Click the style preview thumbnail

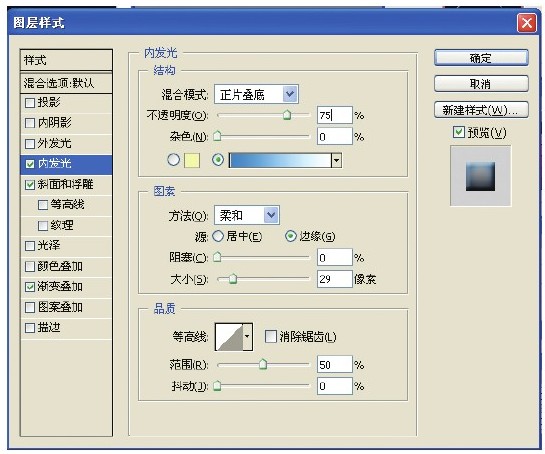coord(480,176)
